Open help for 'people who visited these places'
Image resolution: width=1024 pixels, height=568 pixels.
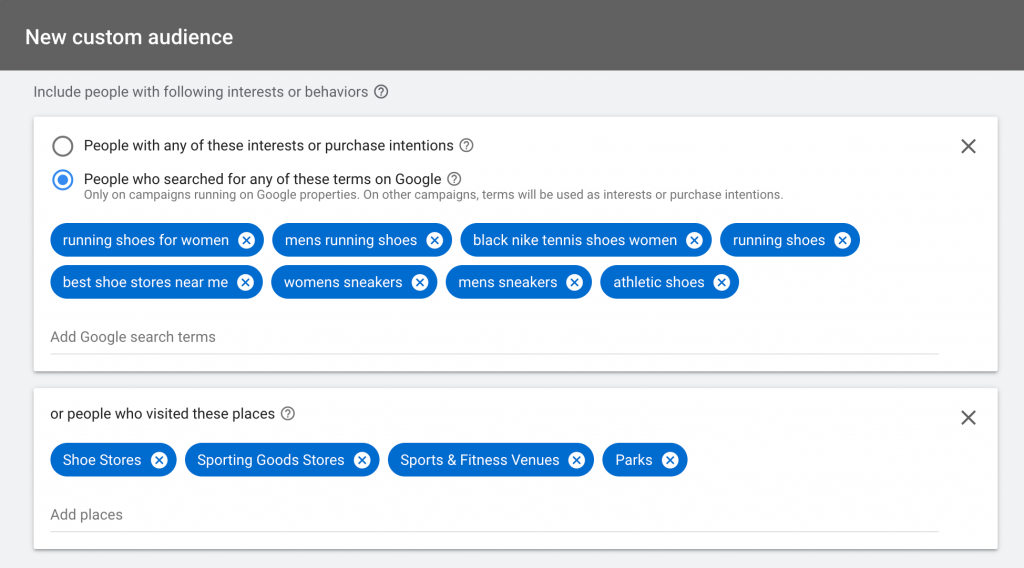tap(288, 414)
